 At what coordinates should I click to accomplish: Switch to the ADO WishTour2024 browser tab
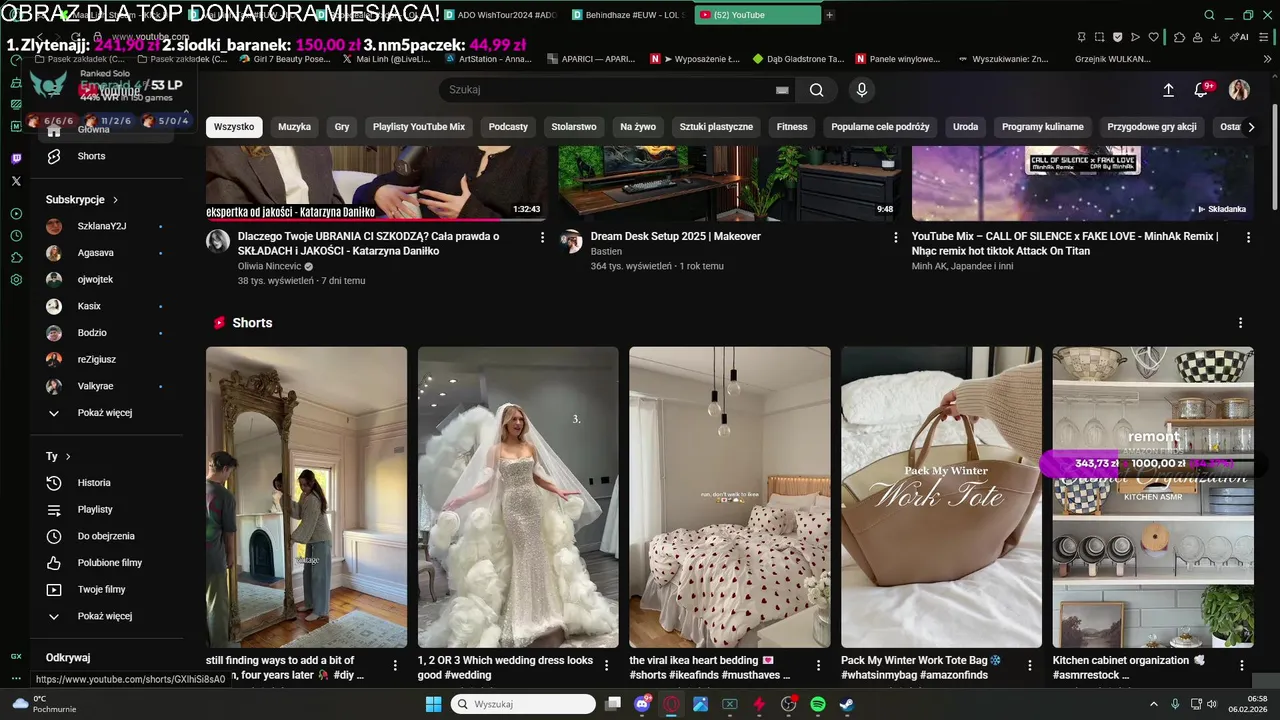(501, 15)
